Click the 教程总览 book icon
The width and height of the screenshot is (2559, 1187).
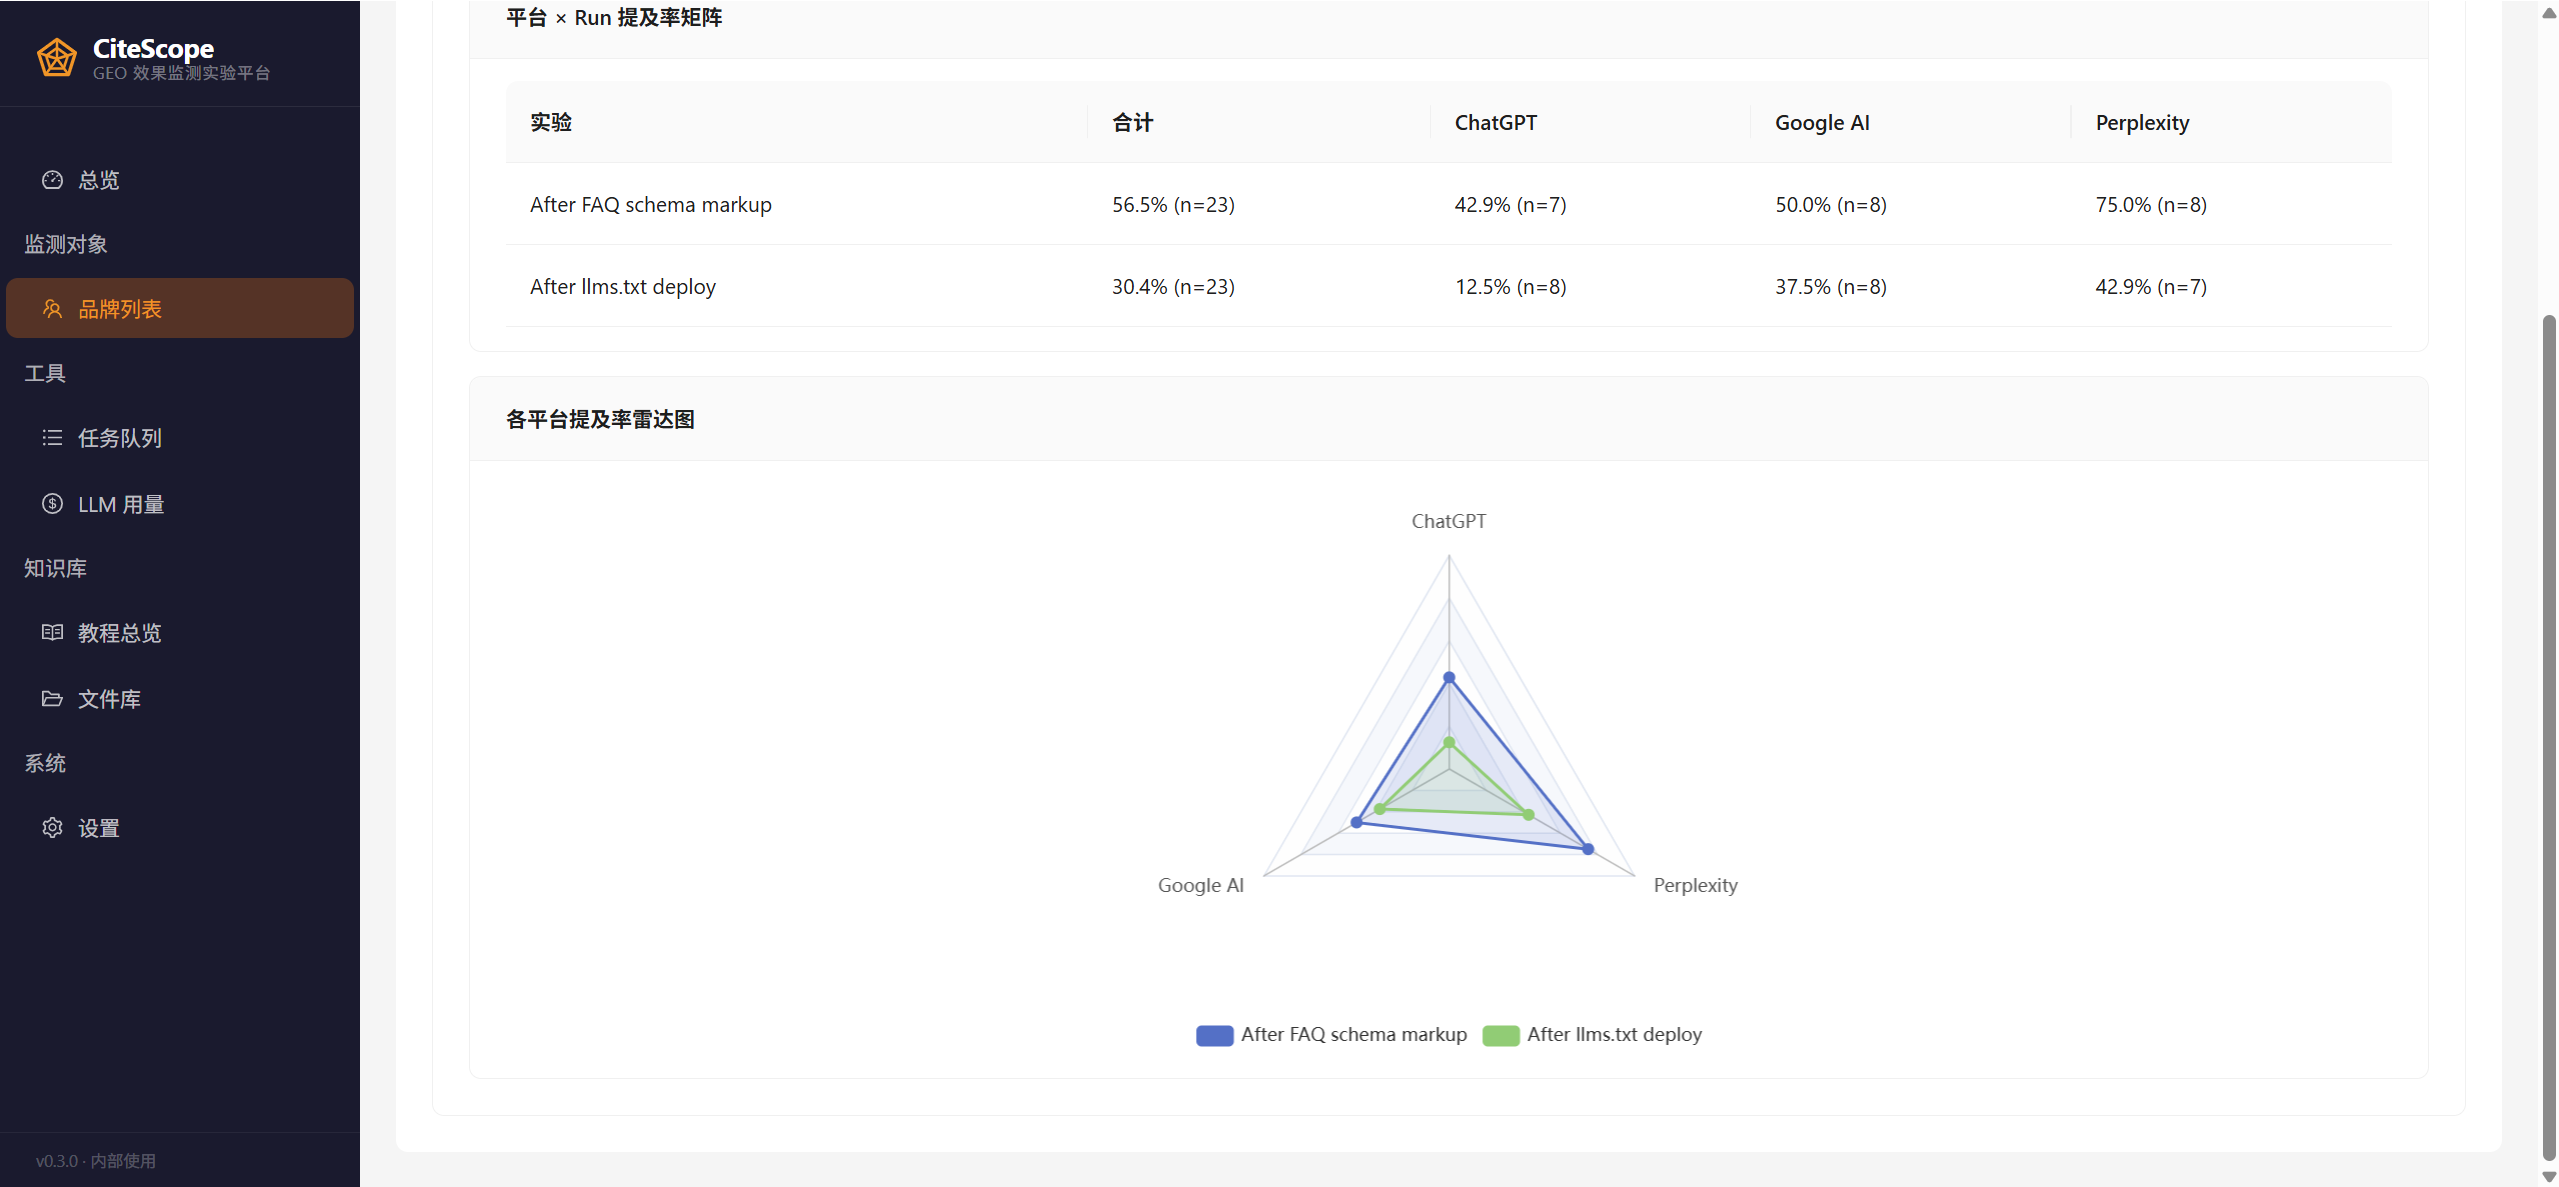(x=52, y=633)
